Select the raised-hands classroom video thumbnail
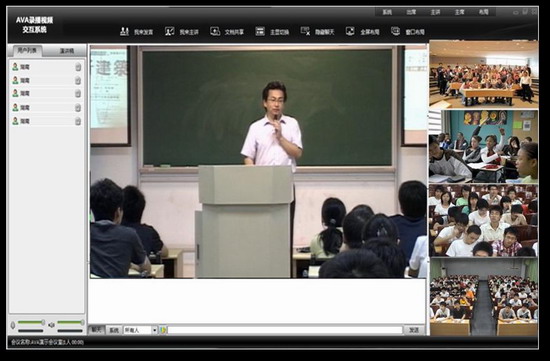This screenshot has height=361, width=550. pos(483,147)
